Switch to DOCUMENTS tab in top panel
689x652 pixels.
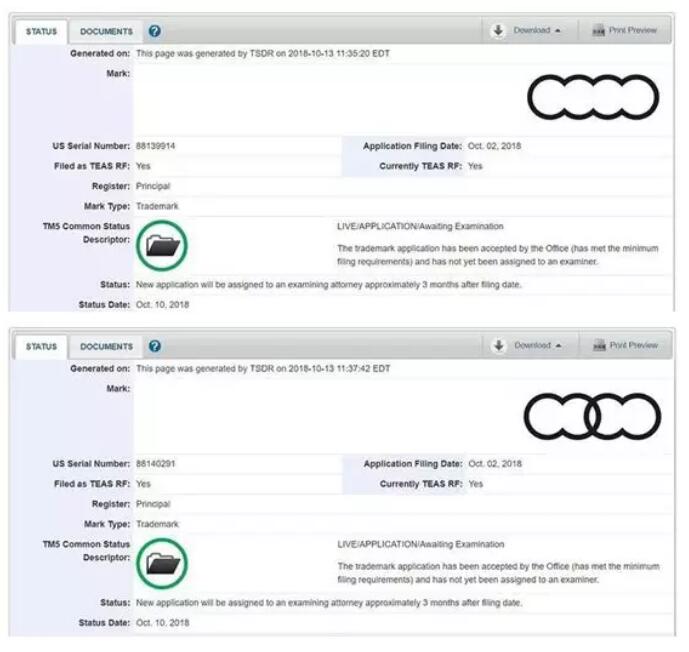[x=106, y=32]
